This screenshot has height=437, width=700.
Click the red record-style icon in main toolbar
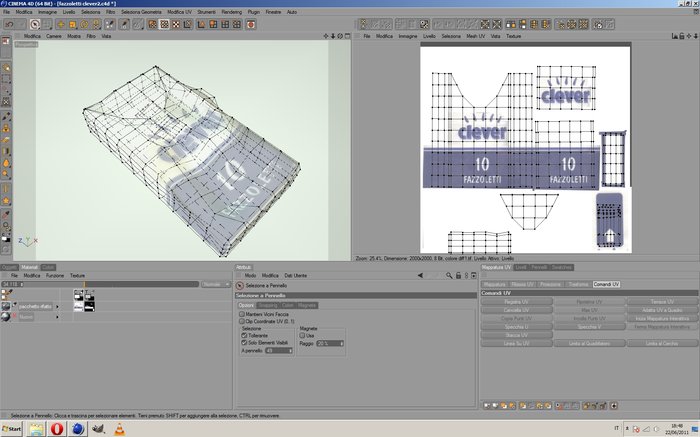coord(251,25)
